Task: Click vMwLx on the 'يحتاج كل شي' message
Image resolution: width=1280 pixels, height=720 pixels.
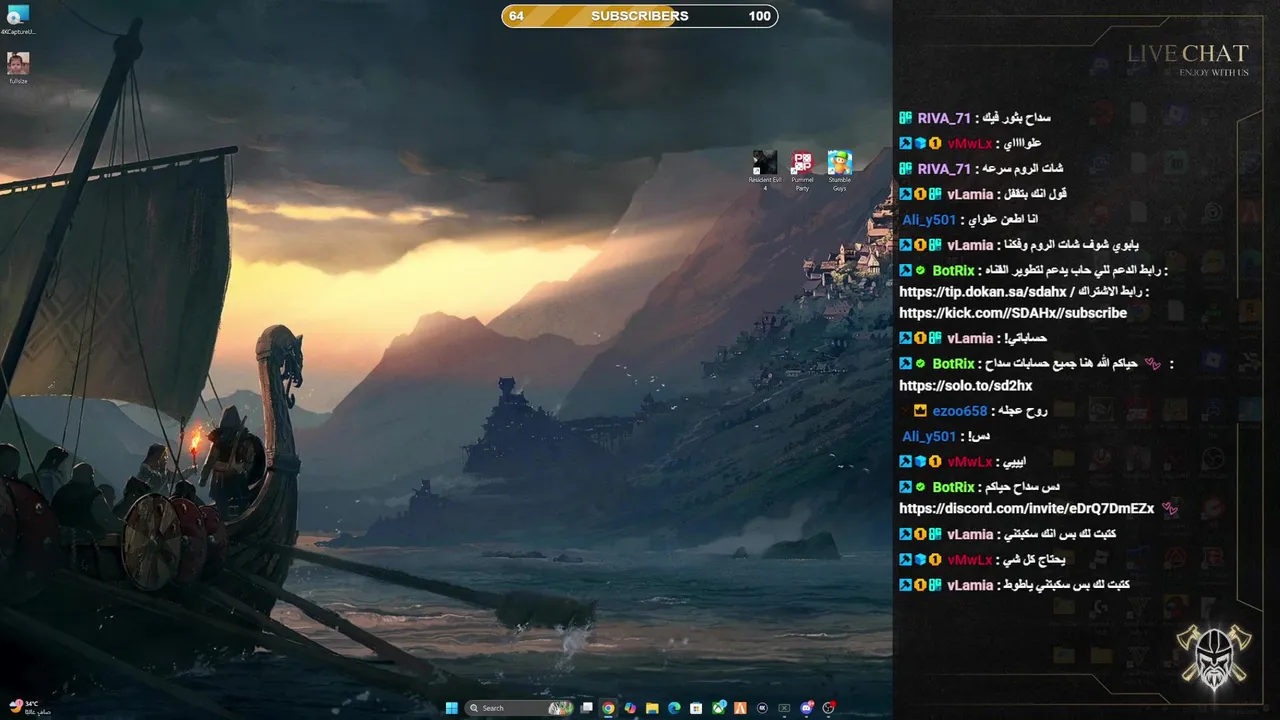Action: [970, 560]
